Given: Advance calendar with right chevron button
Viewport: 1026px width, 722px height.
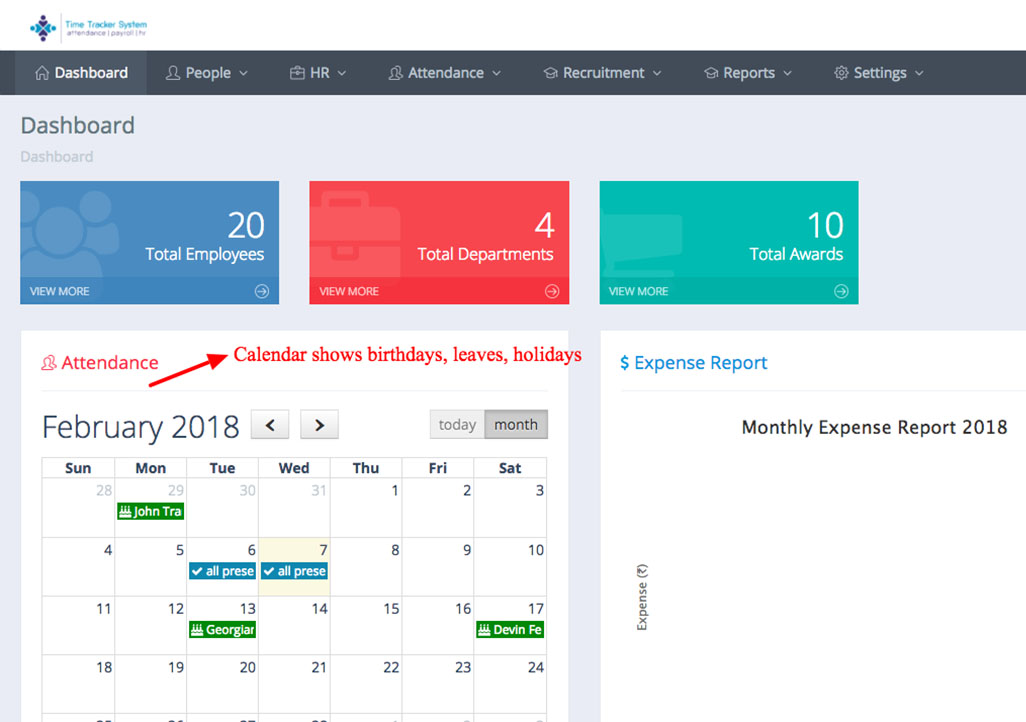Looking at the screenshot, I should [319, 425].
